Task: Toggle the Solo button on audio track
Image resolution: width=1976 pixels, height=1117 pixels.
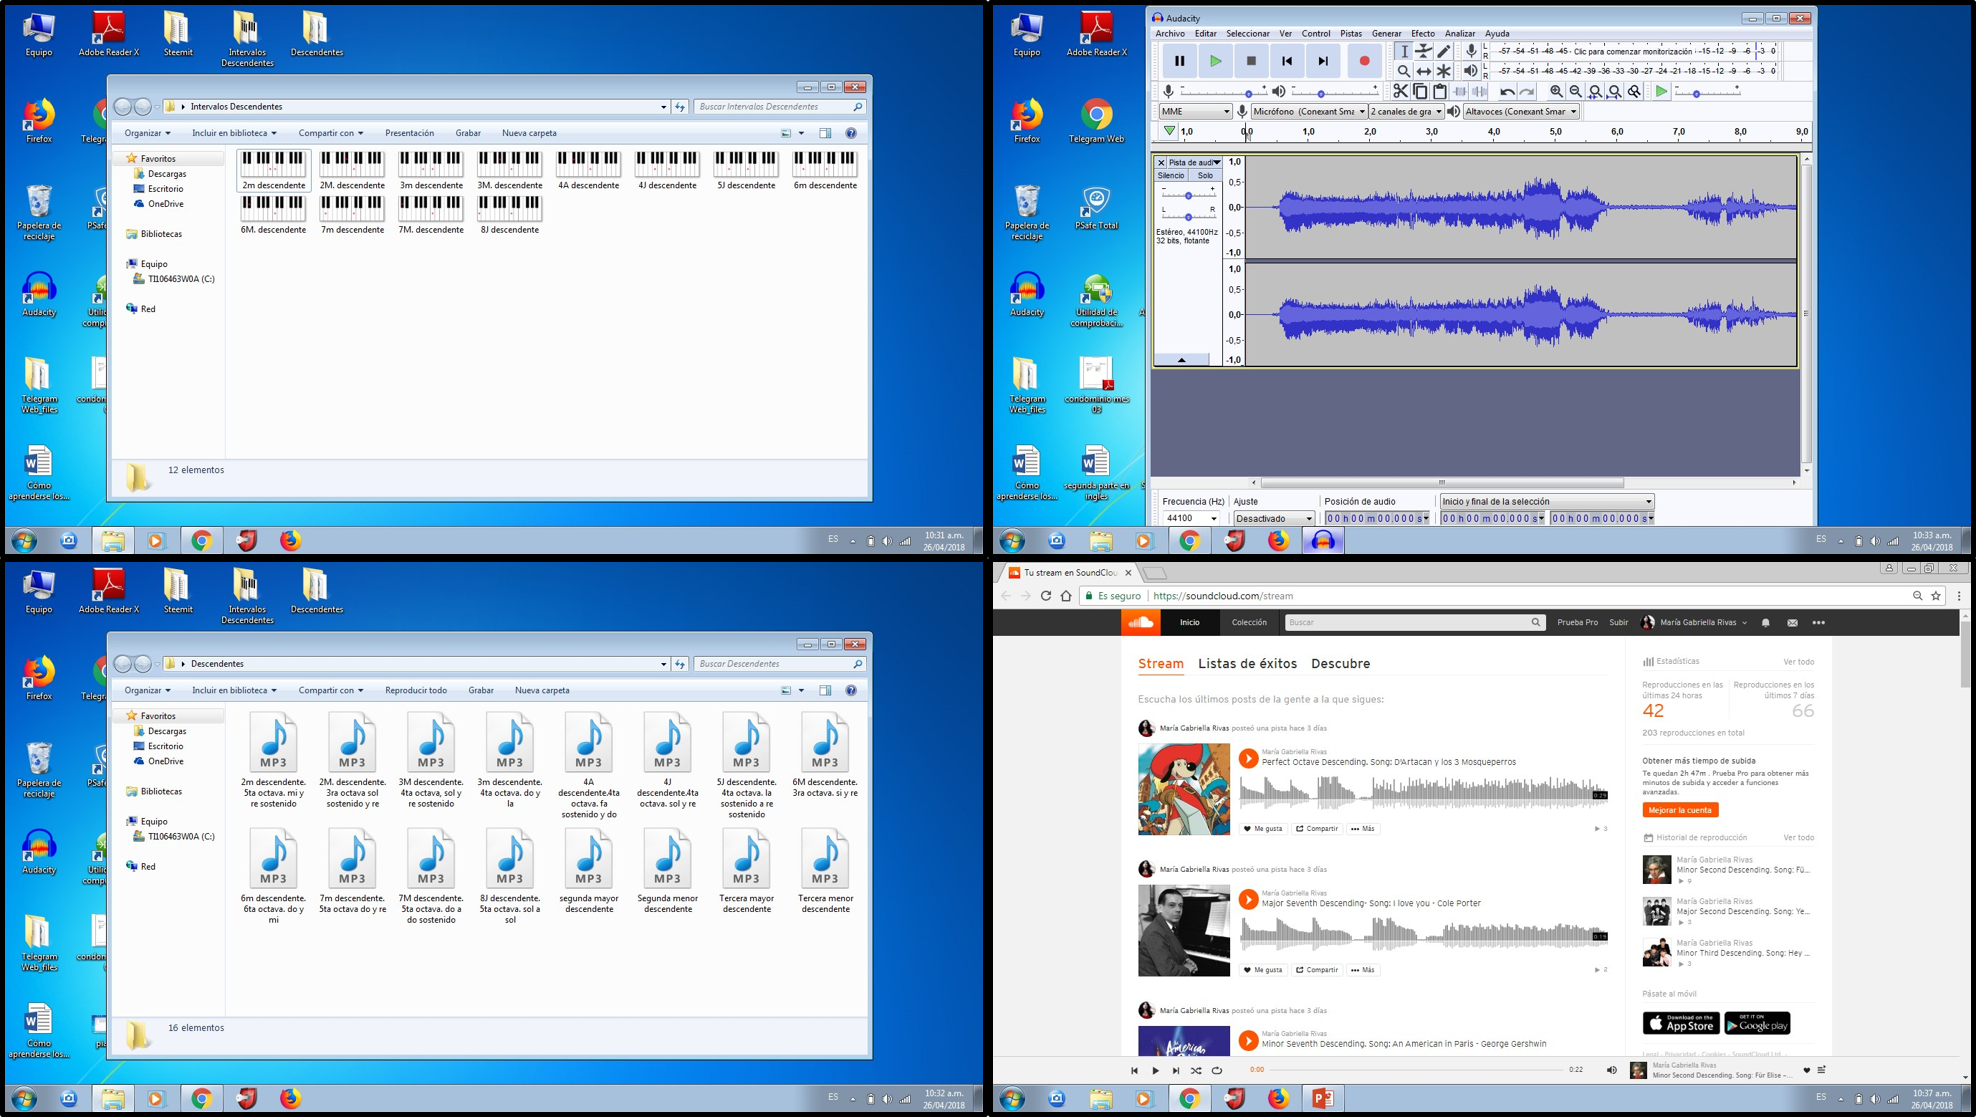Action: coord(1205,176)
